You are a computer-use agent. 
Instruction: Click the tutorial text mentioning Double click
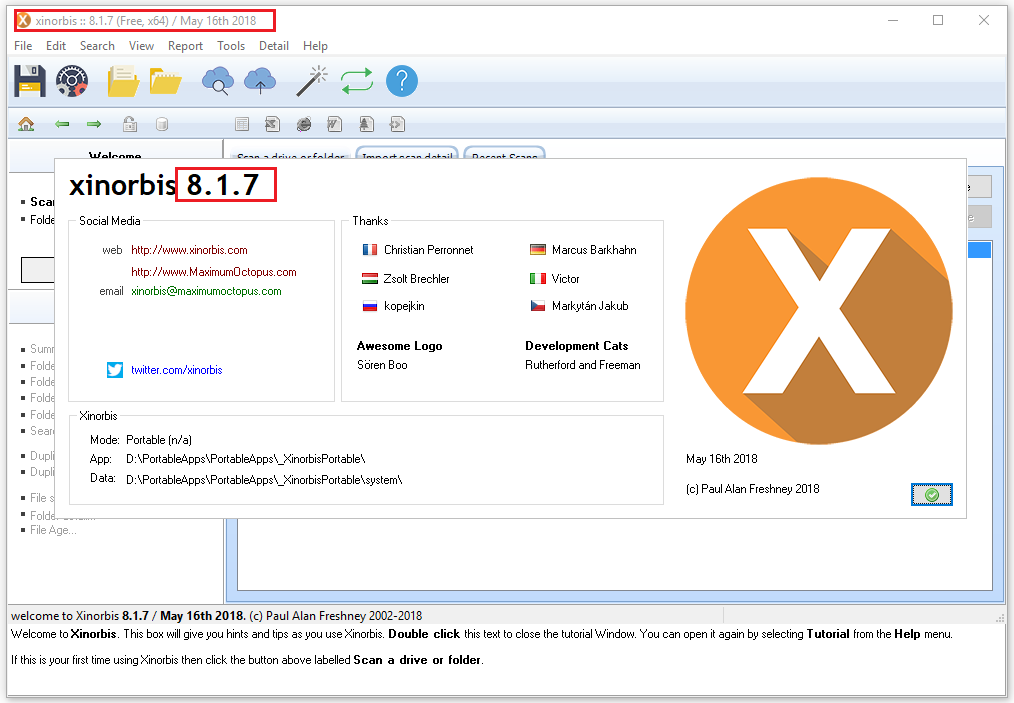[482, 634]
